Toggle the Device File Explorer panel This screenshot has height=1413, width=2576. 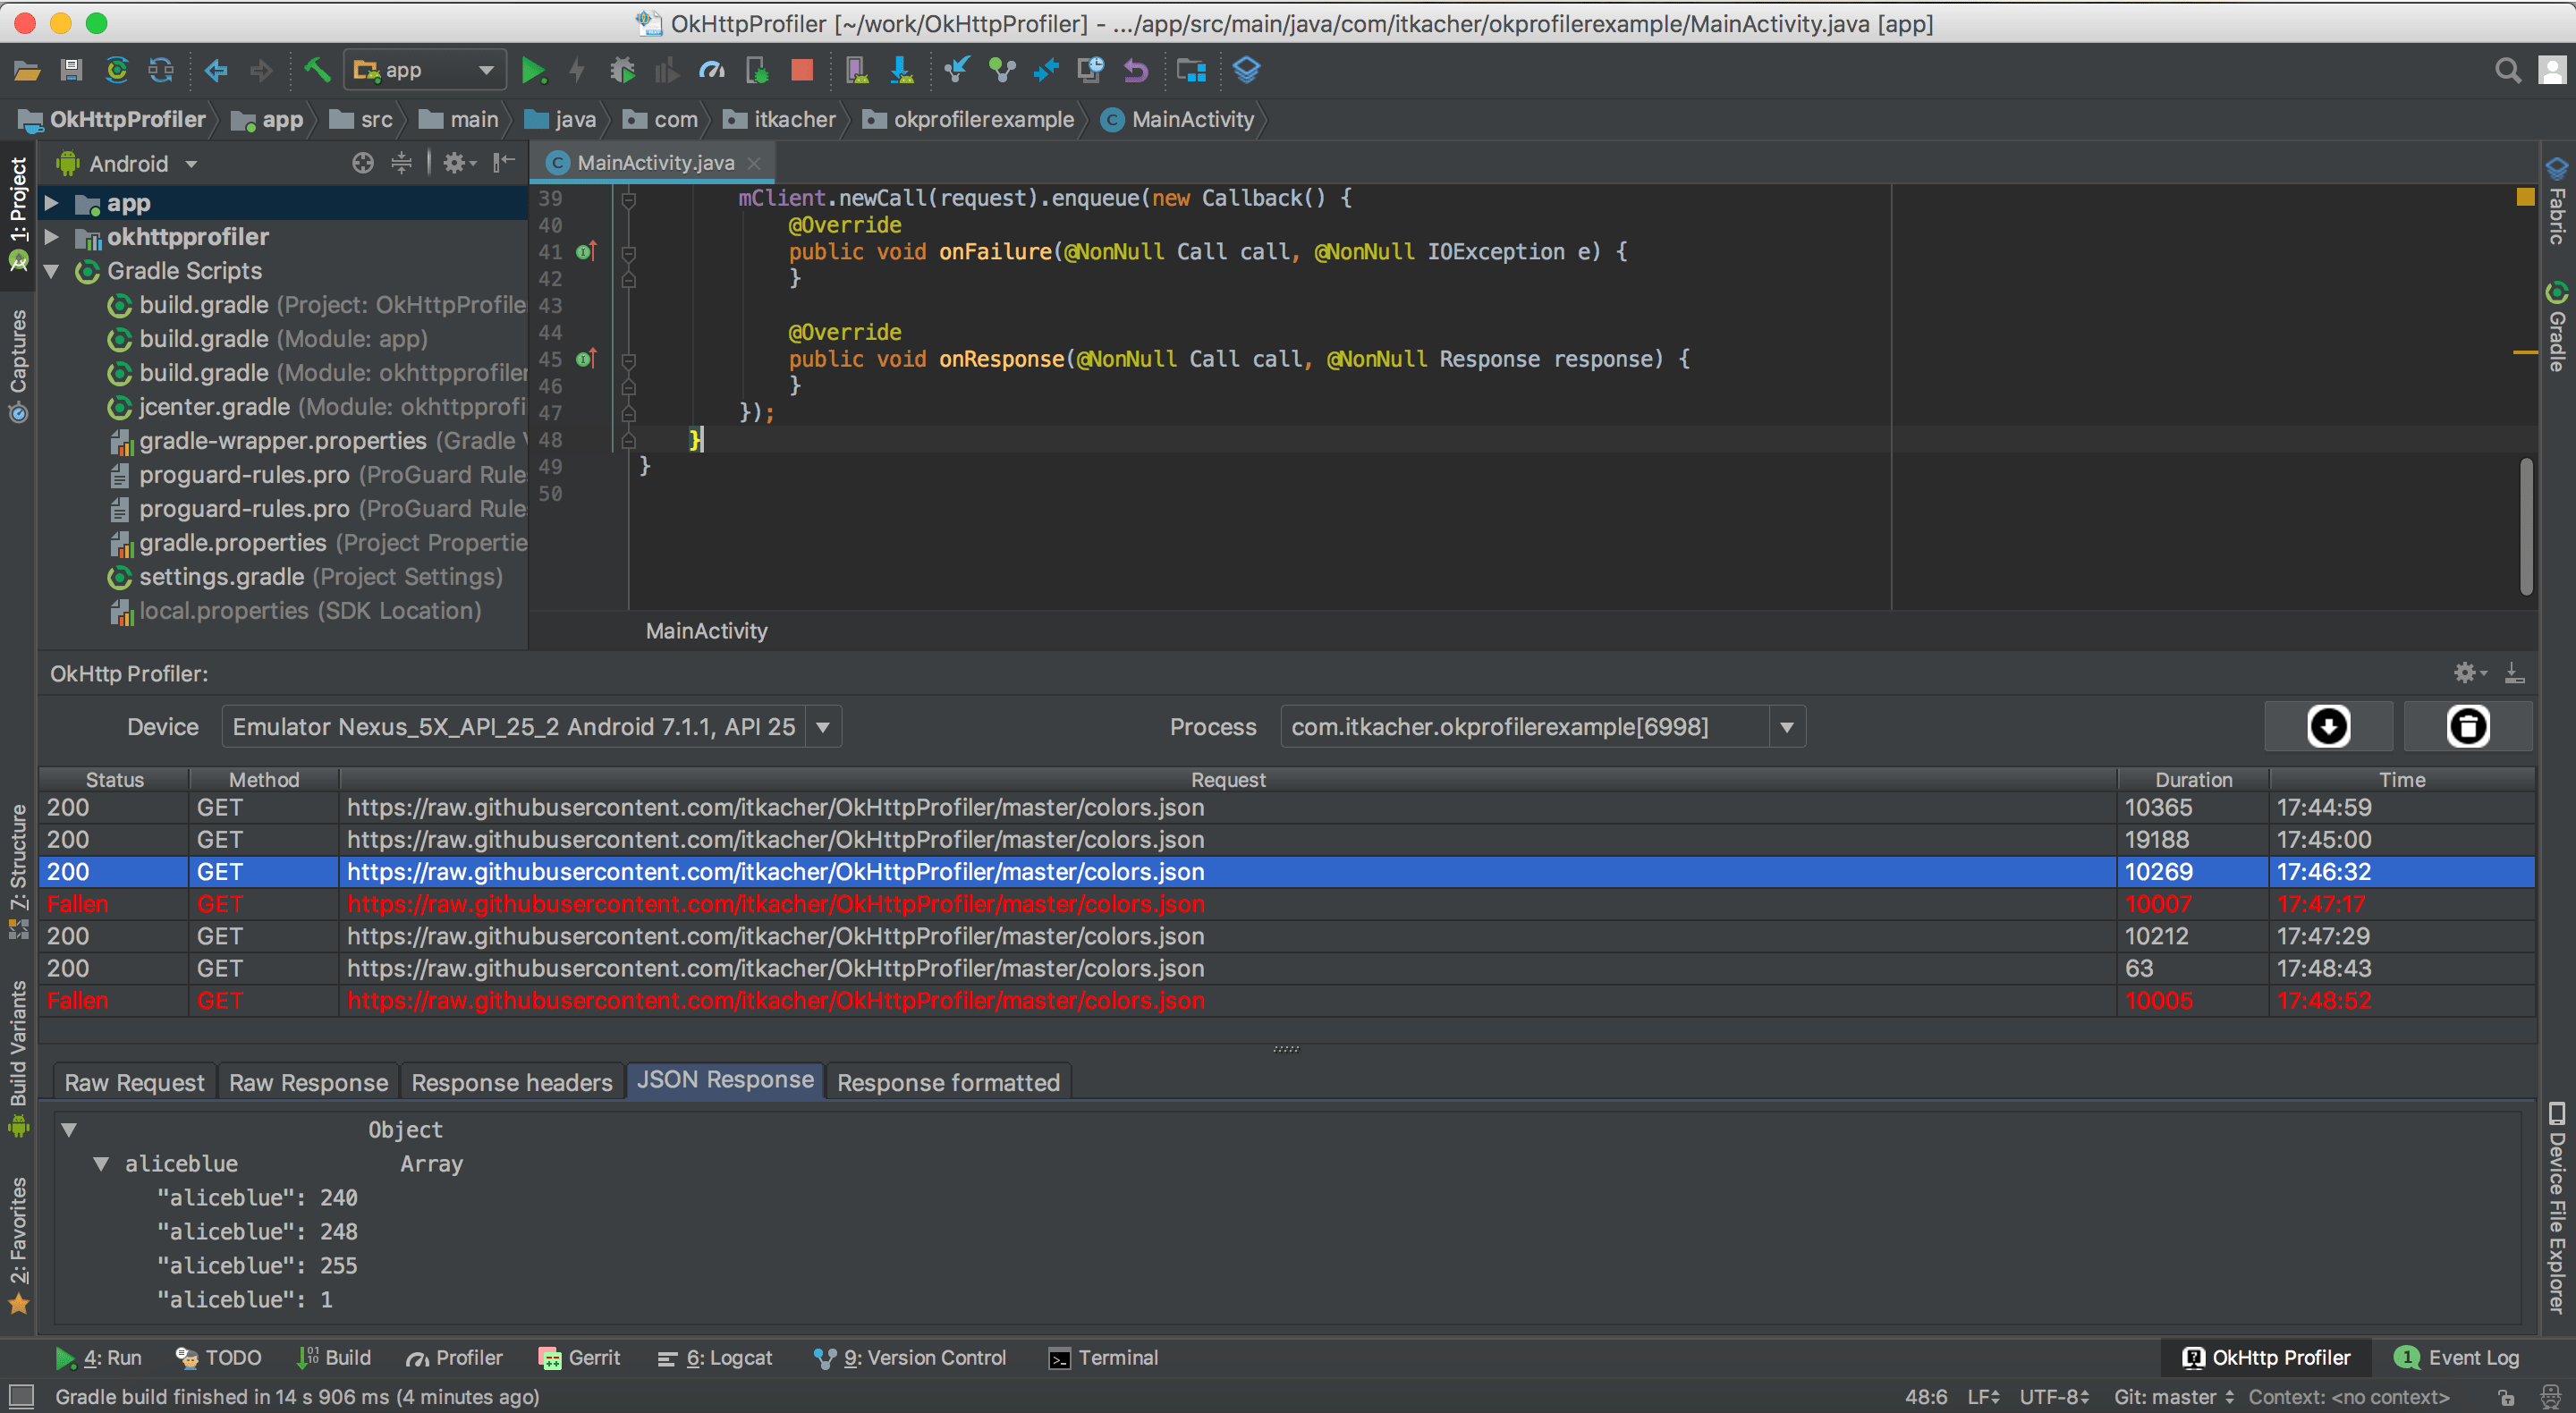tap(2557, 1207)
